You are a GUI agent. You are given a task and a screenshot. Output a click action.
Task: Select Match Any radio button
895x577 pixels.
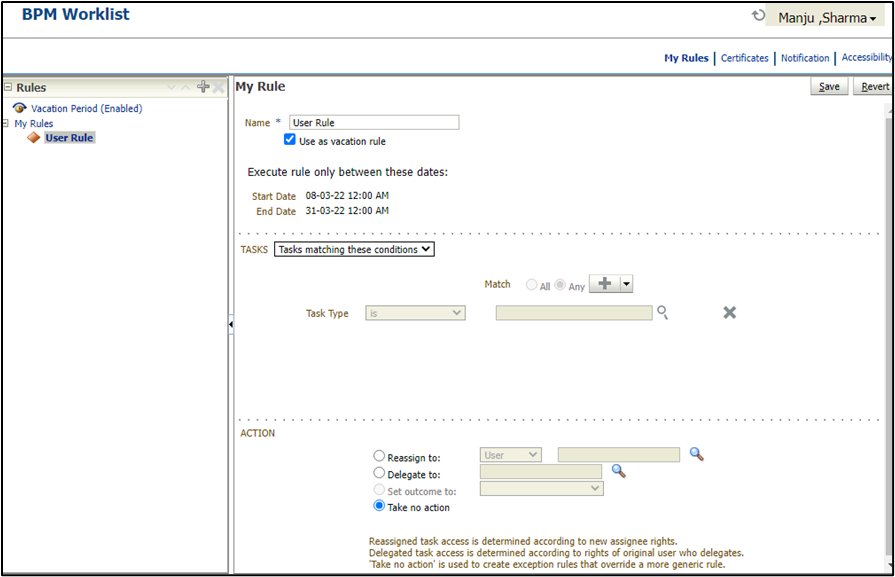pyautogui.click(x=560, y=284)
